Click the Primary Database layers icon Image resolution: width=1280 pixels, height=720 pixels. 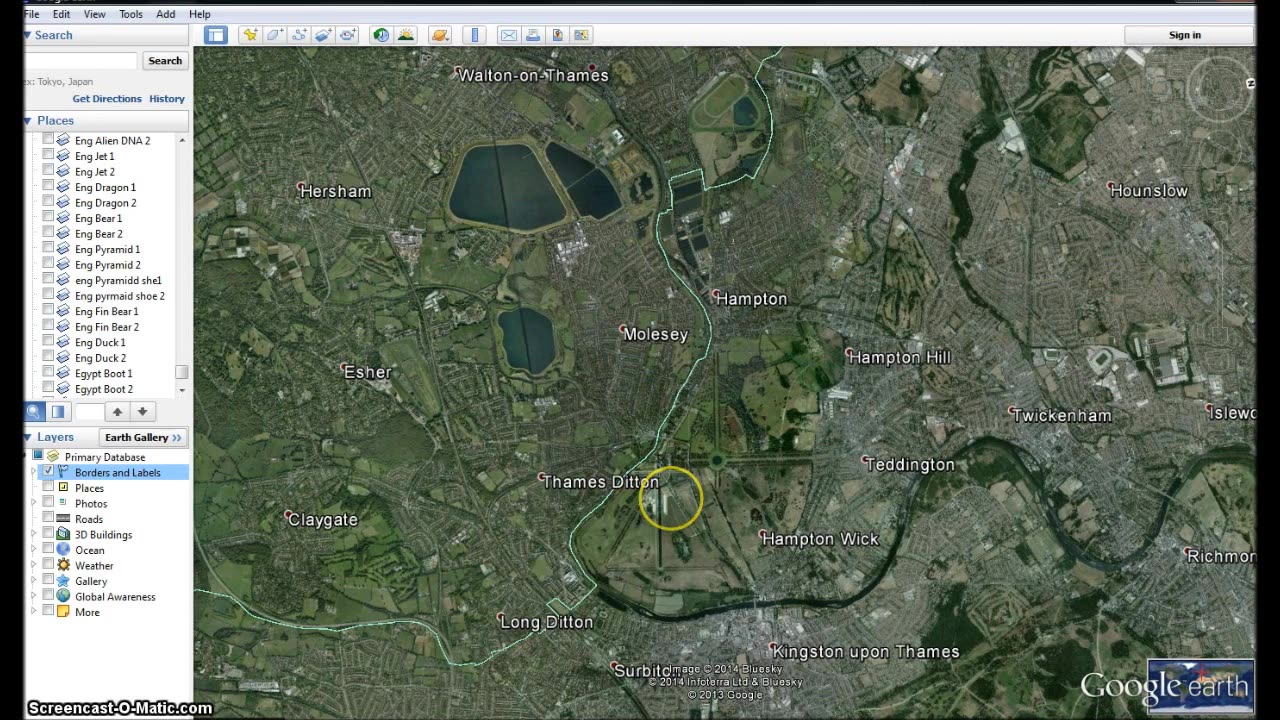tap(53, 456)
